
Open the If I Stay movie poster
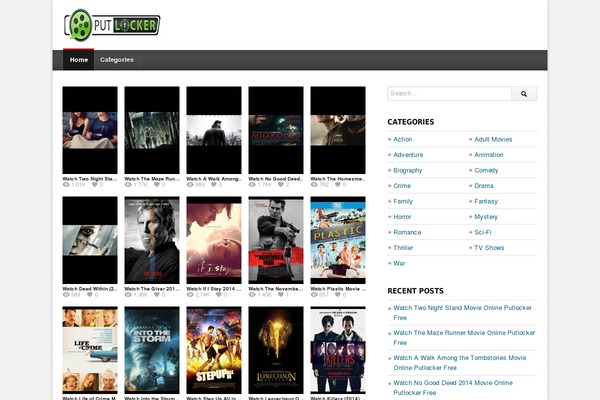pyautogui.click(x=214, y=240)
